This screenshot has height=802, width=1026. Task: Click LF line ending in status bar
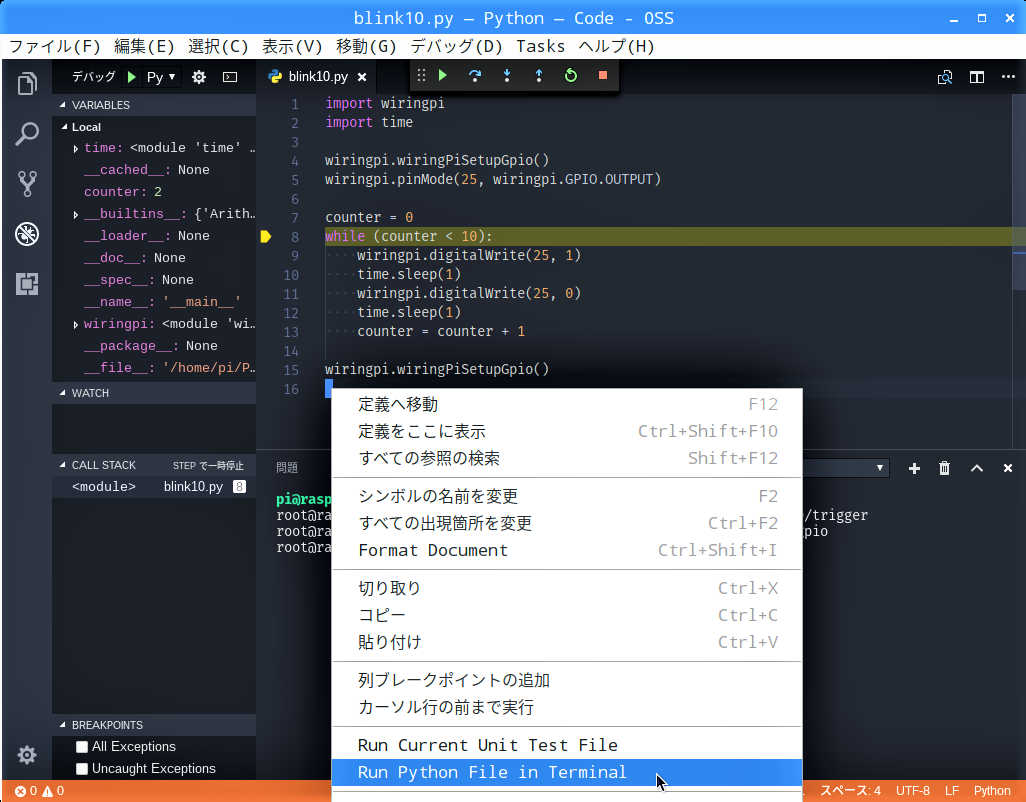(x=952, y=791)
